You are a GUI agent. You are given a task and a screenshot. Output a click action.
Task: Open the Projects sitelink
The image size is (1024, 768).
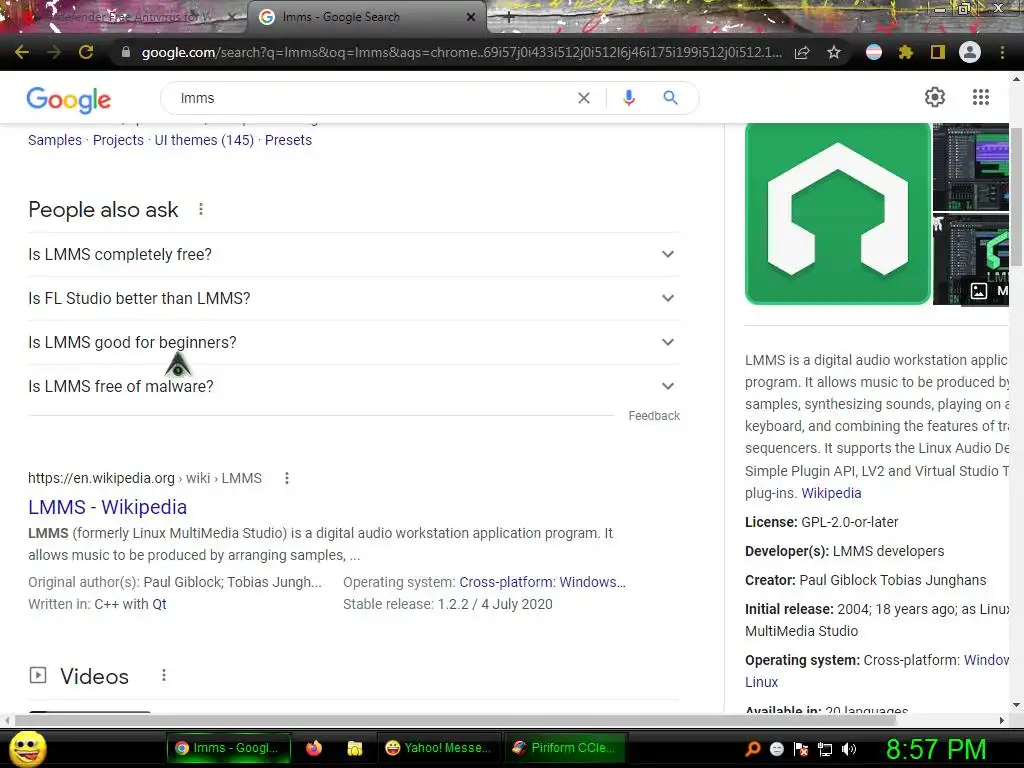pyautogui.click(x=118, y=140)
